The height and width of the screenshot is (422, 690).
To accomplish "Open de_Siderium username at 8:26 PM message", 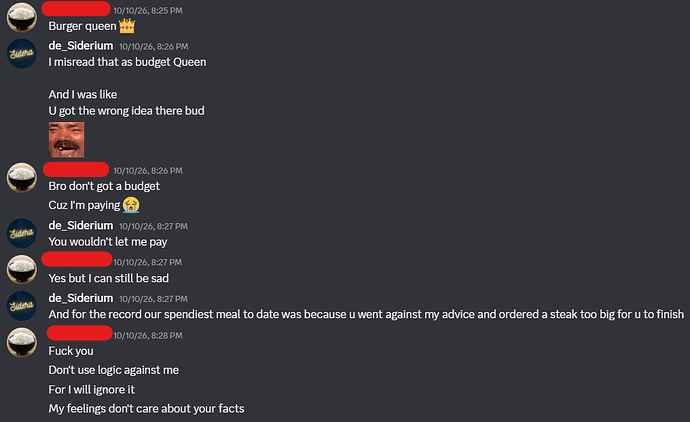I will pyautogui.click(x=81, y=46).
